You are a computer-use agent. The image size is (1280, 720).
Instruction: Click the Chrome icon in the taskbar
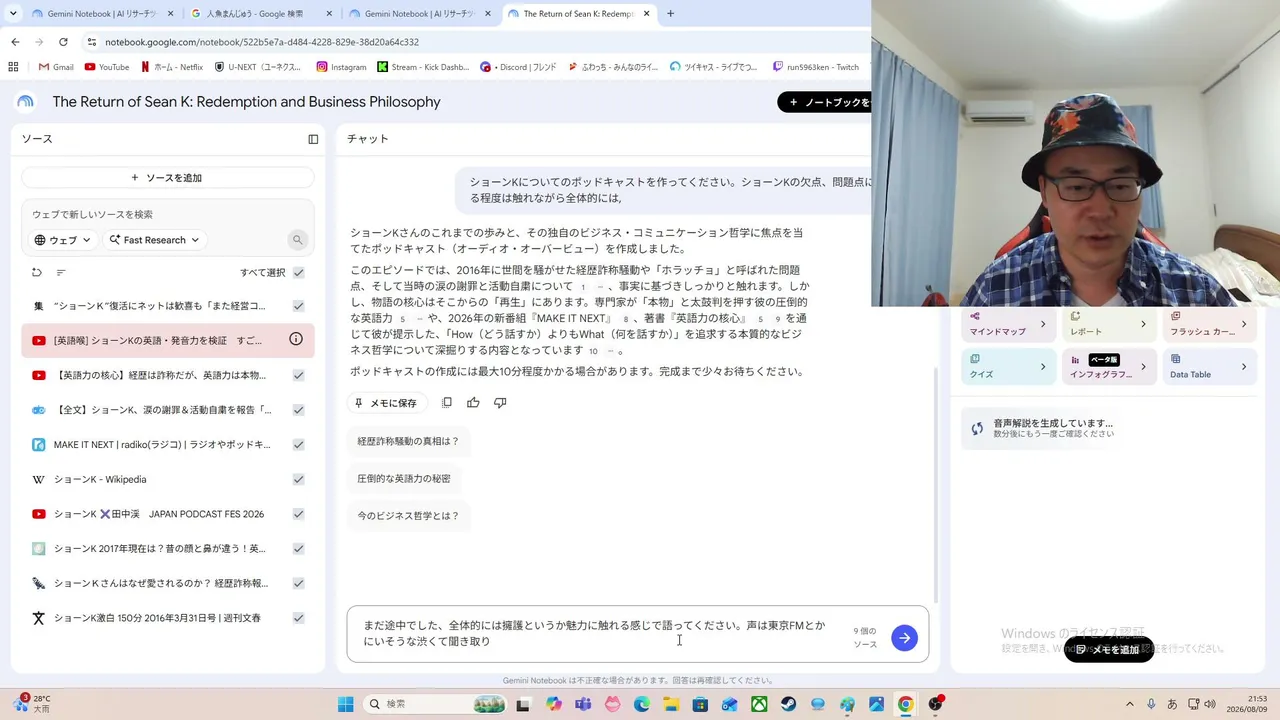[905, 704]
